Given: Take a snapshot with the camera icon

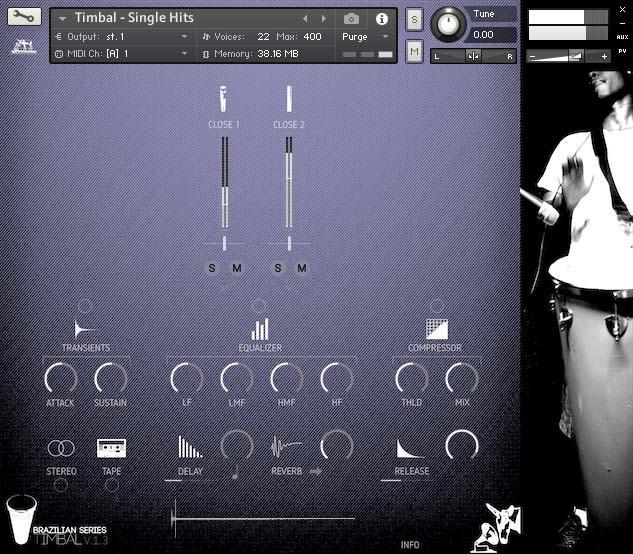Looking at the screenshot, I should tap(351, 19).
